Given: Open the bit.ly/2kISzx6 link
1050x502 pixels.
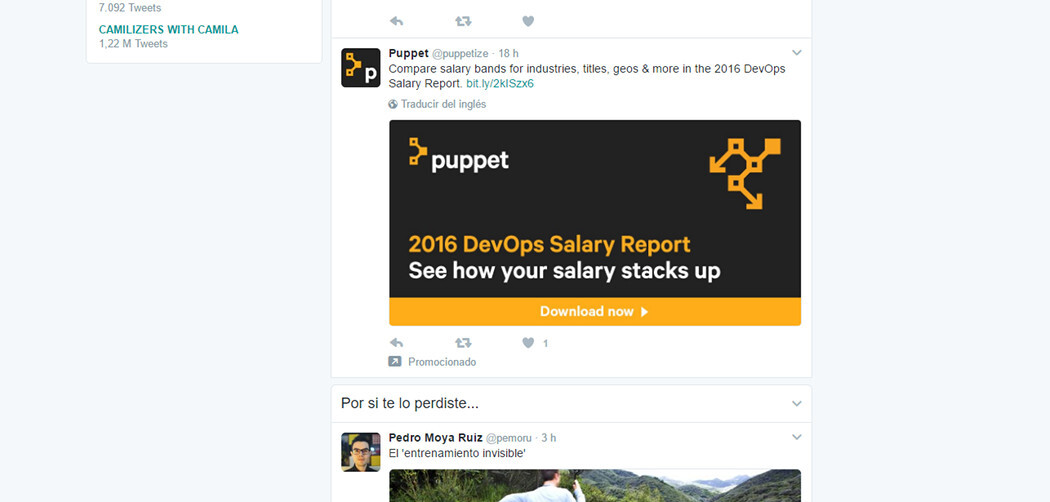Looking at the screenshot, I should 500,84.
